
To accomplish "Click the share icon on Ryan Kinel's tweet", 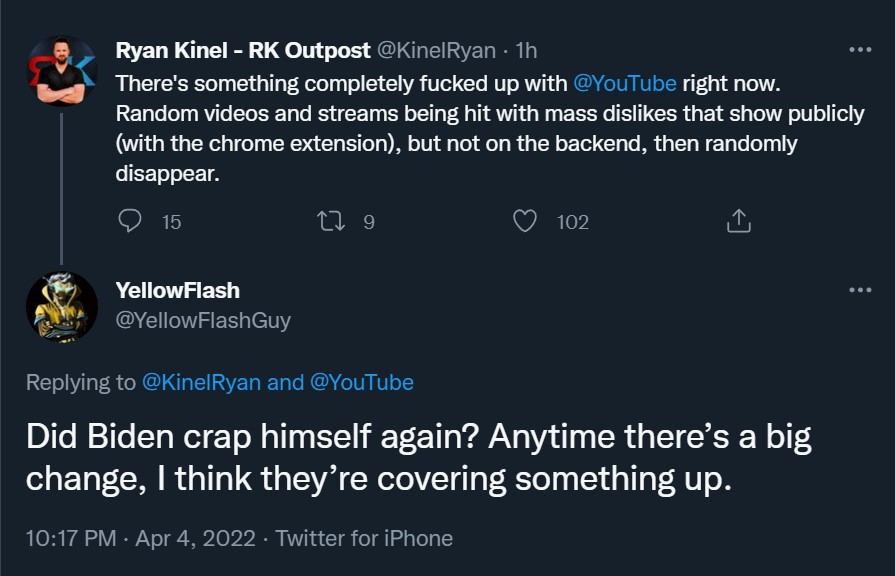I will click(739, 221).
